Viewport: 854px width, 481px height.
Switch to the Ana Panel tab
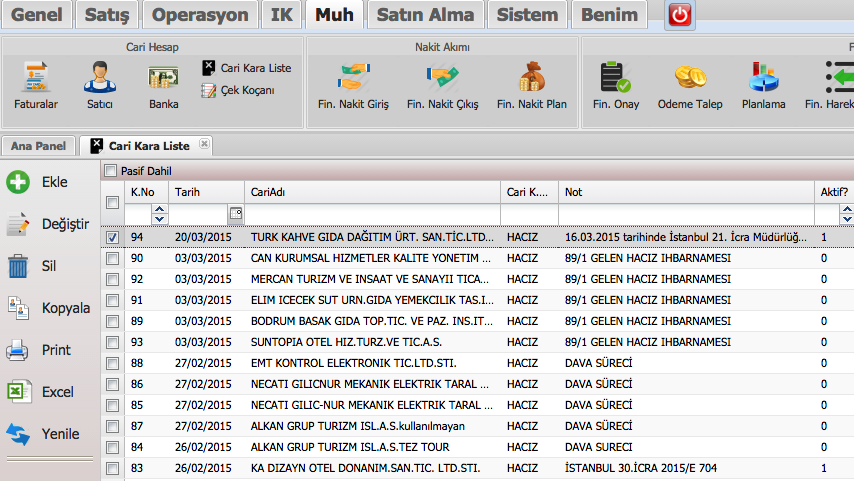tap(38, 146)
